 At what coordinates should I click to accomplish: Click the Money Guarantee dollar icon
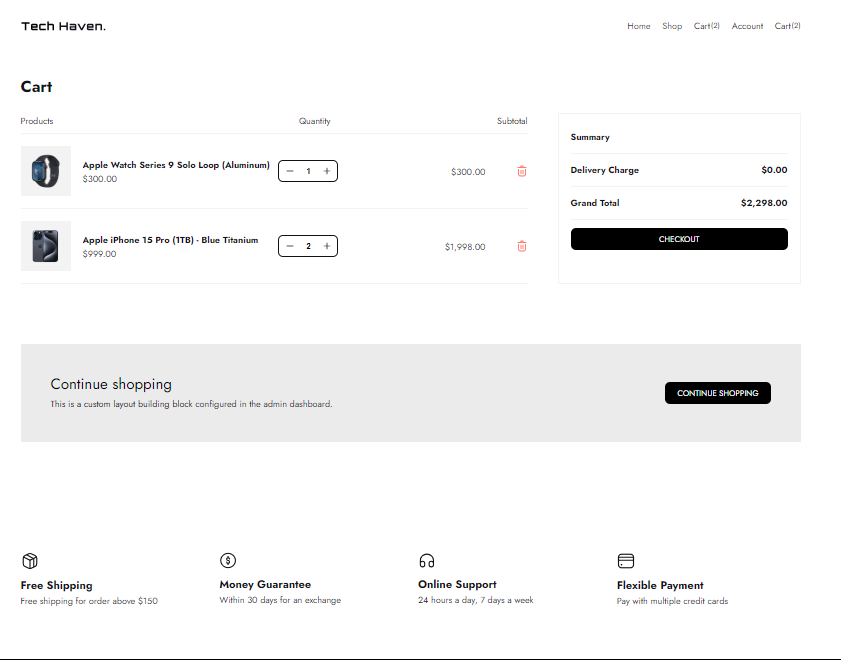228,560
